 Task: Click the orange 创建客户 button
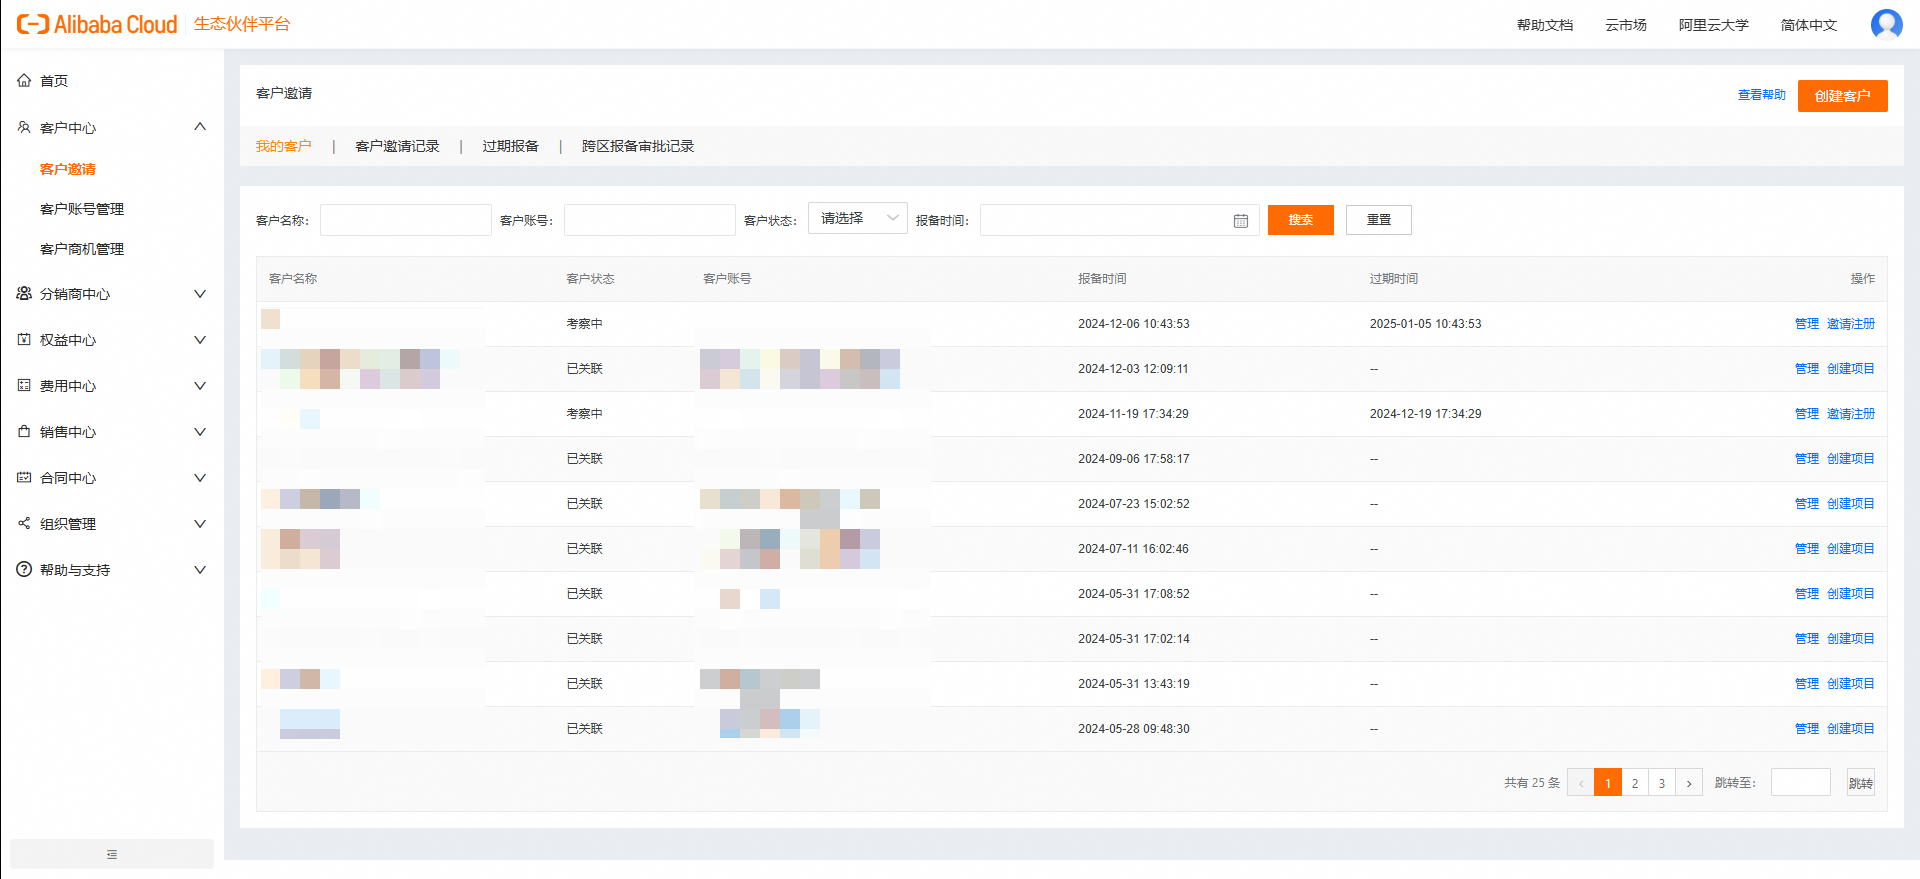[1842, 96]
